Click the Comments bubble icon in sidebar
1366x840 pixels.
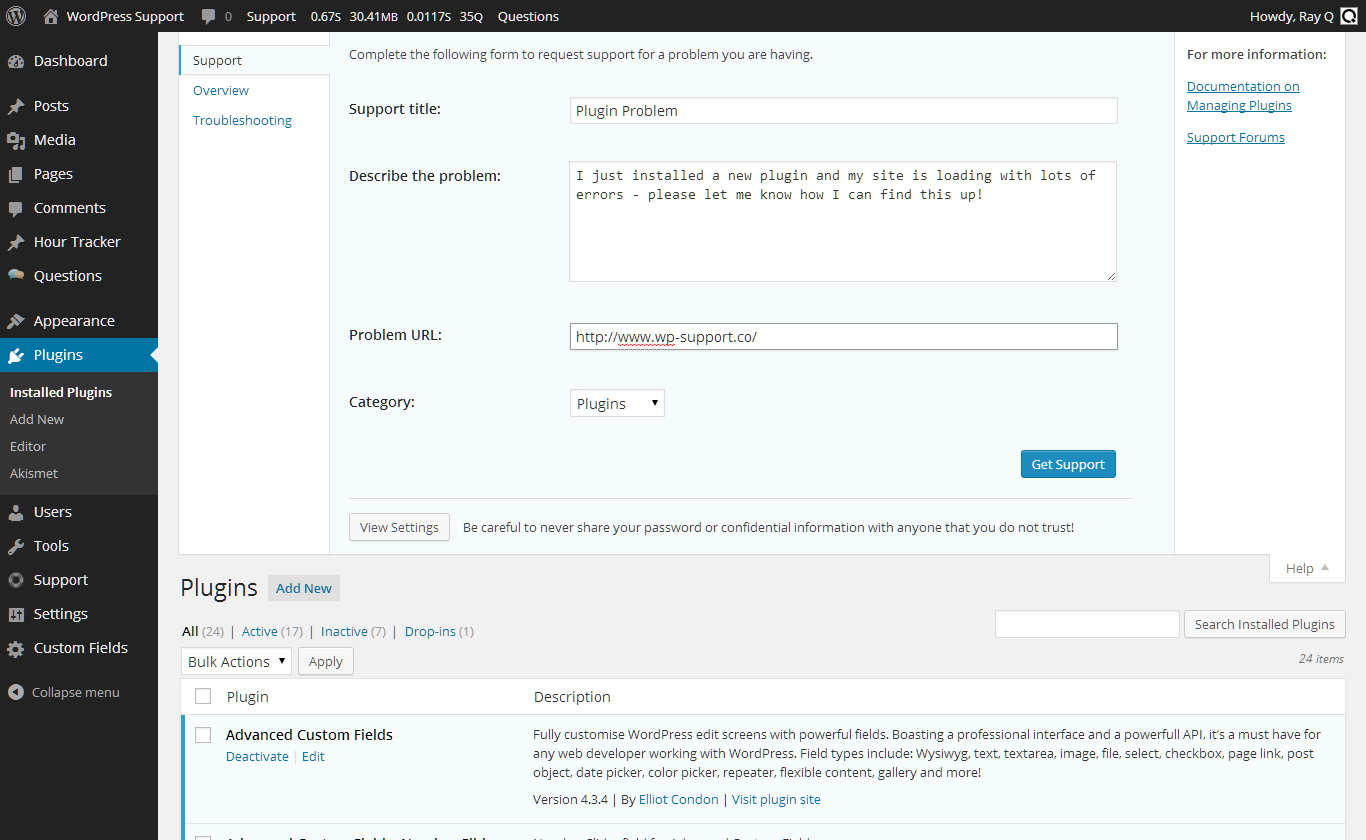[x=16, y=208]
